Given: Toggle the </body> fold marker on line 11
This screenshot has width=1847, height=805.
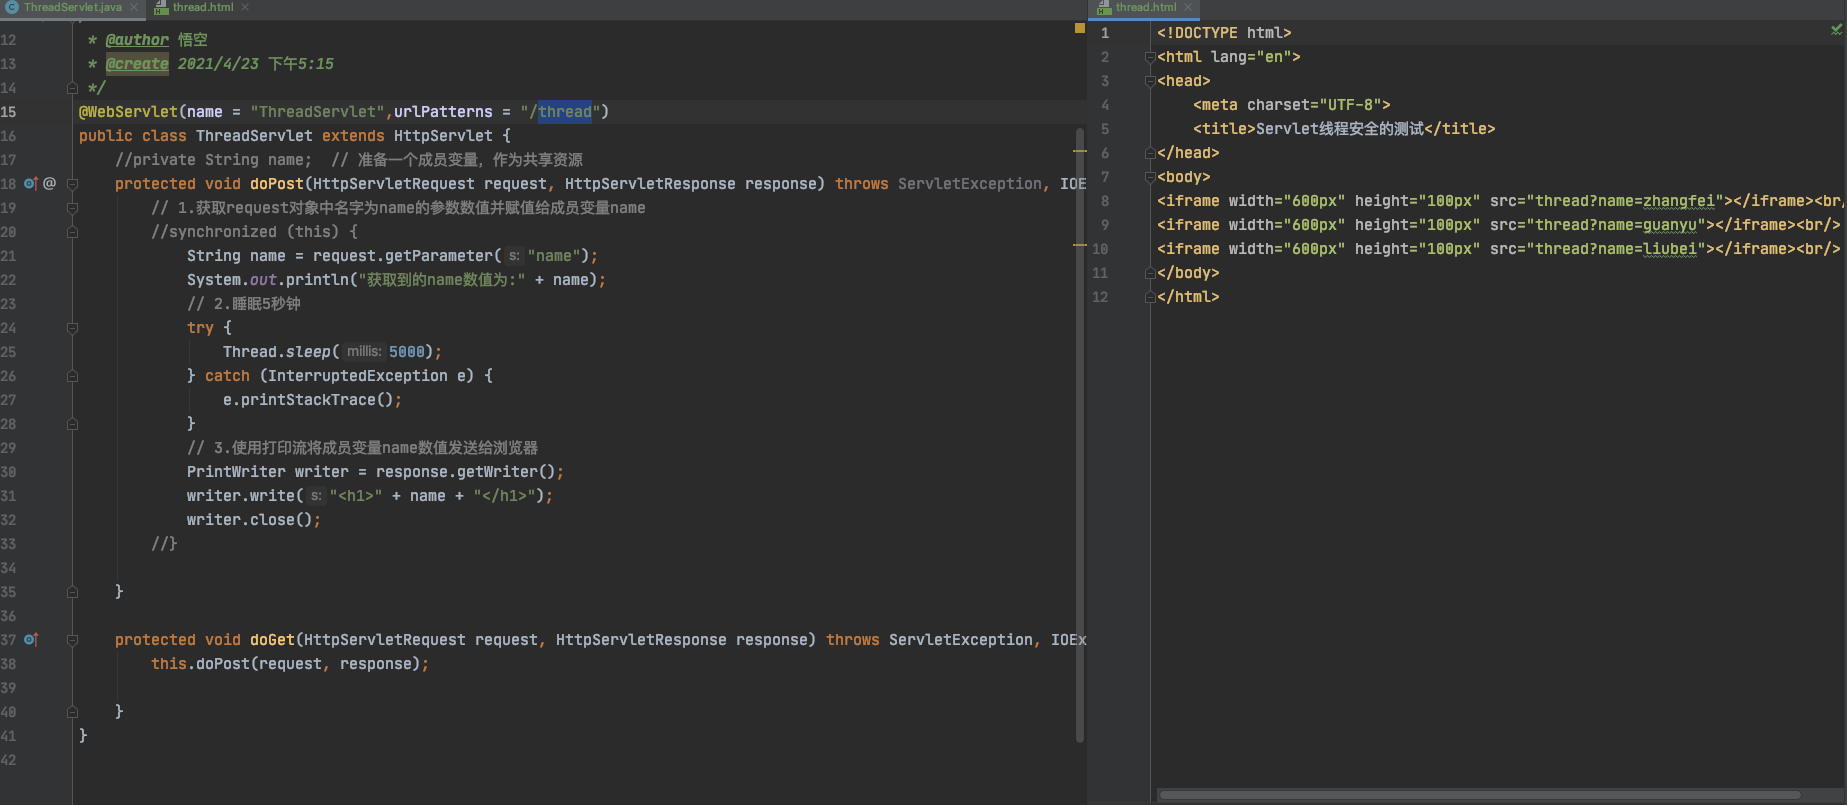Looking at the screenshot, I should point(1150,273).
